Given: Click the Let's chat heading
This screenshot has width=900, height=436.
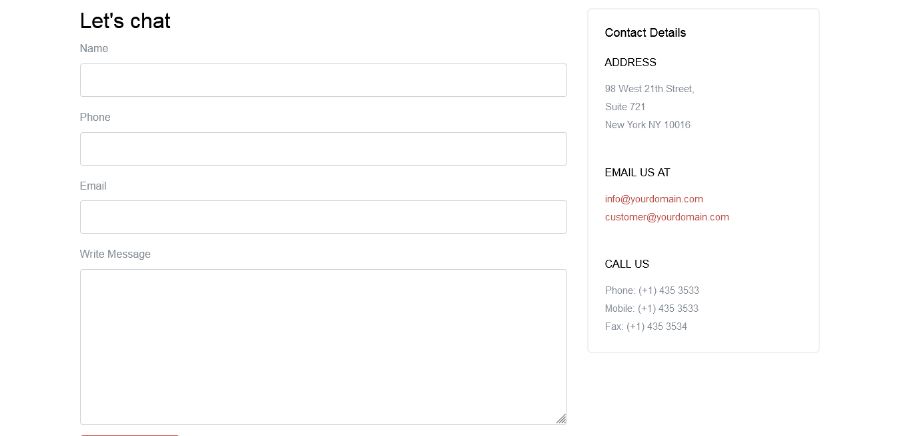Looking at the screenshot, I should click(x=125, y=21).
